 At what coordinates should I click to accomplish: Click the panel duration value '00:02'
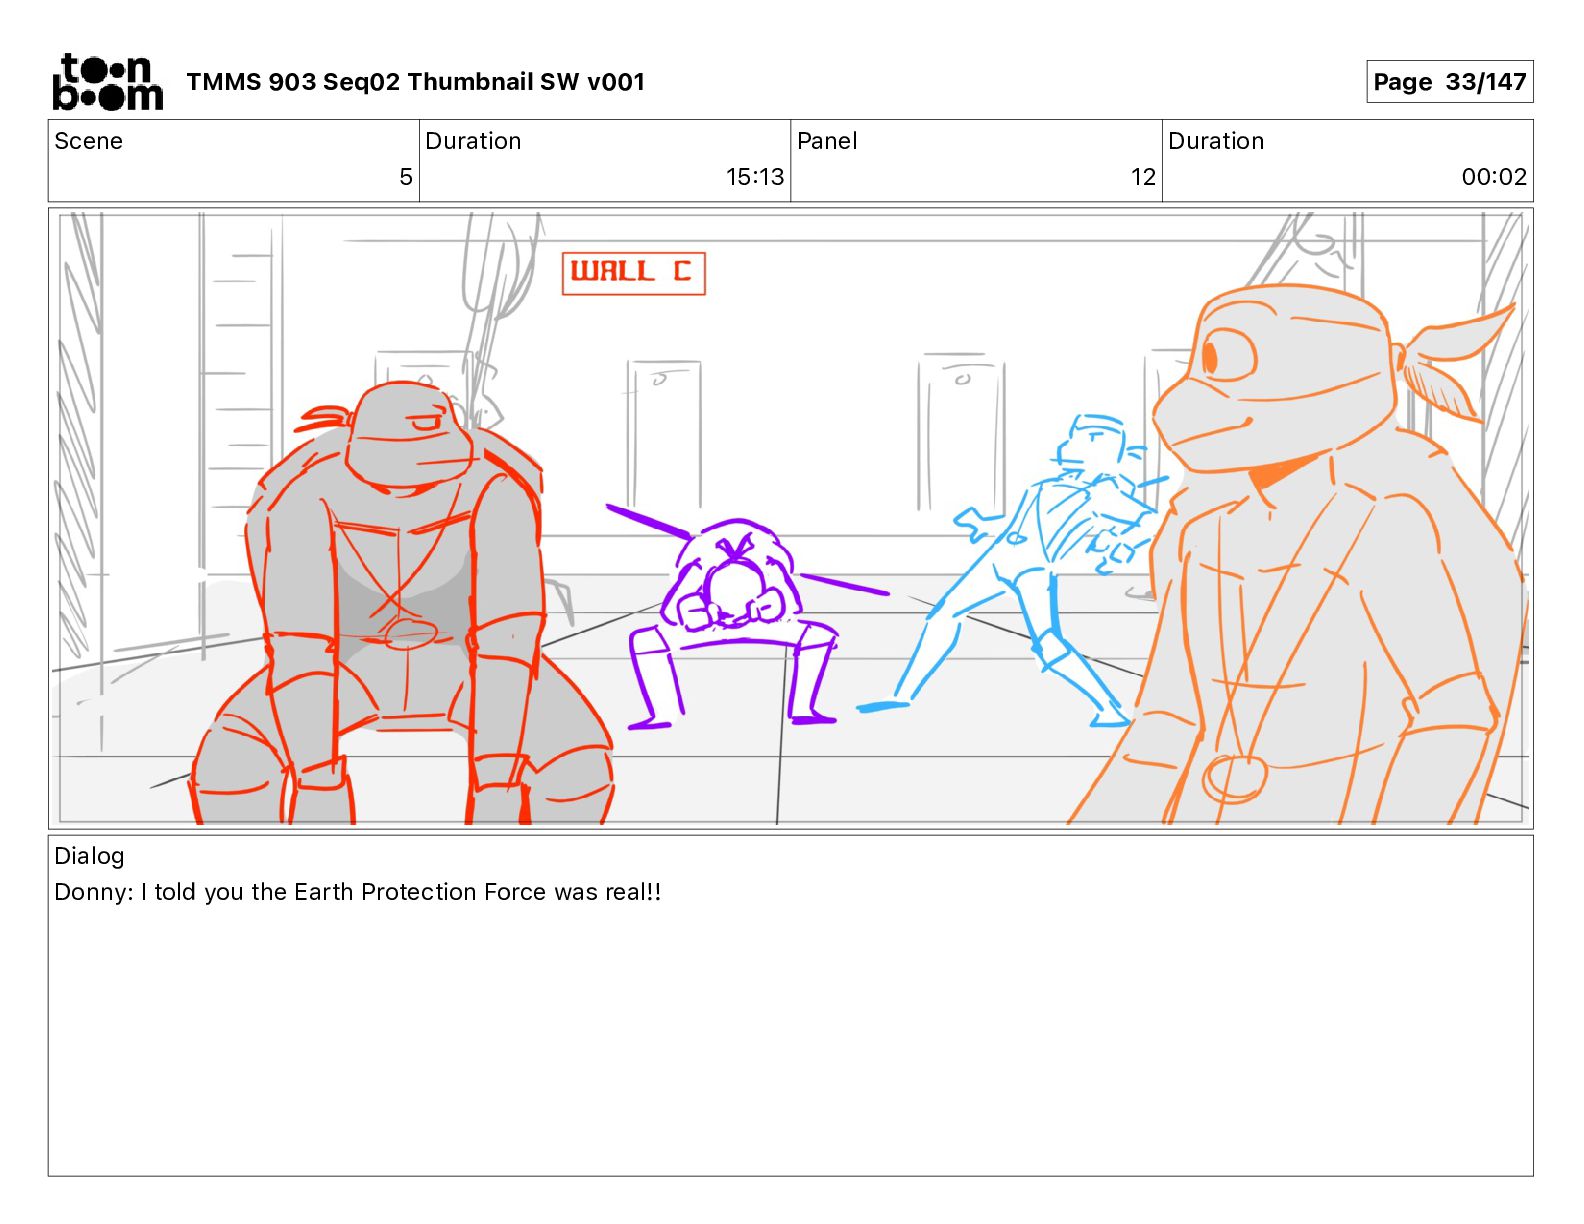(1494, 177)
